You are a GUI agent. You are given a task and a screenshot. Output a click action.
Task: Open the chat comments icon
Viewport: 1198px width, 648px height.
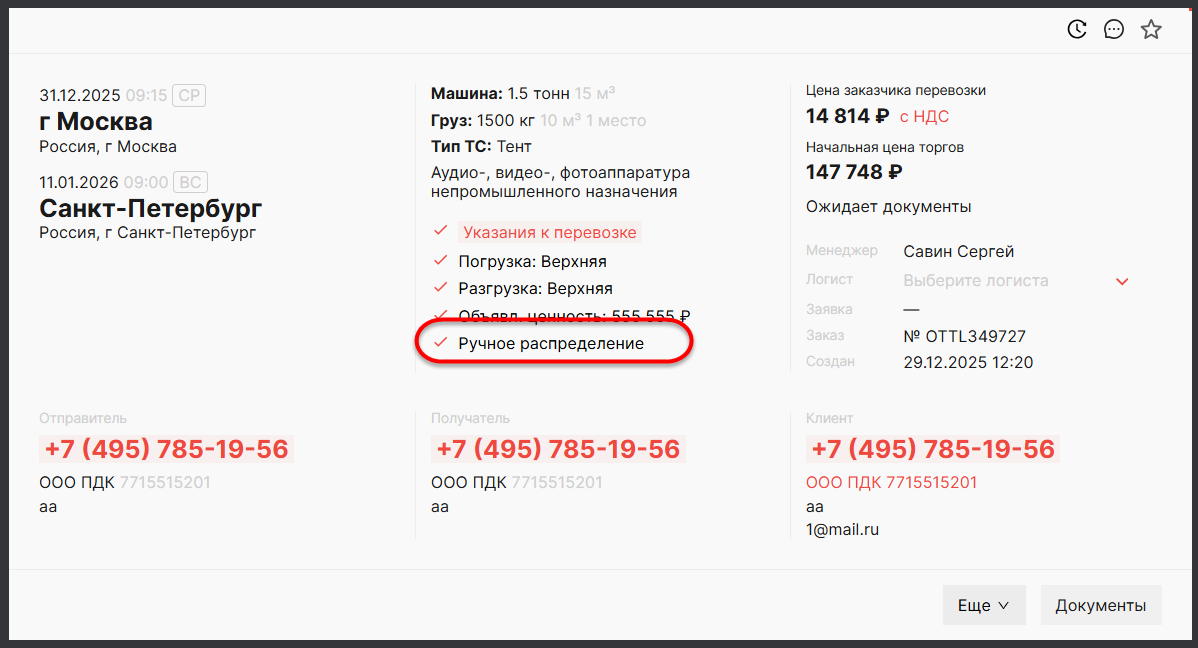coord(1114,29)
